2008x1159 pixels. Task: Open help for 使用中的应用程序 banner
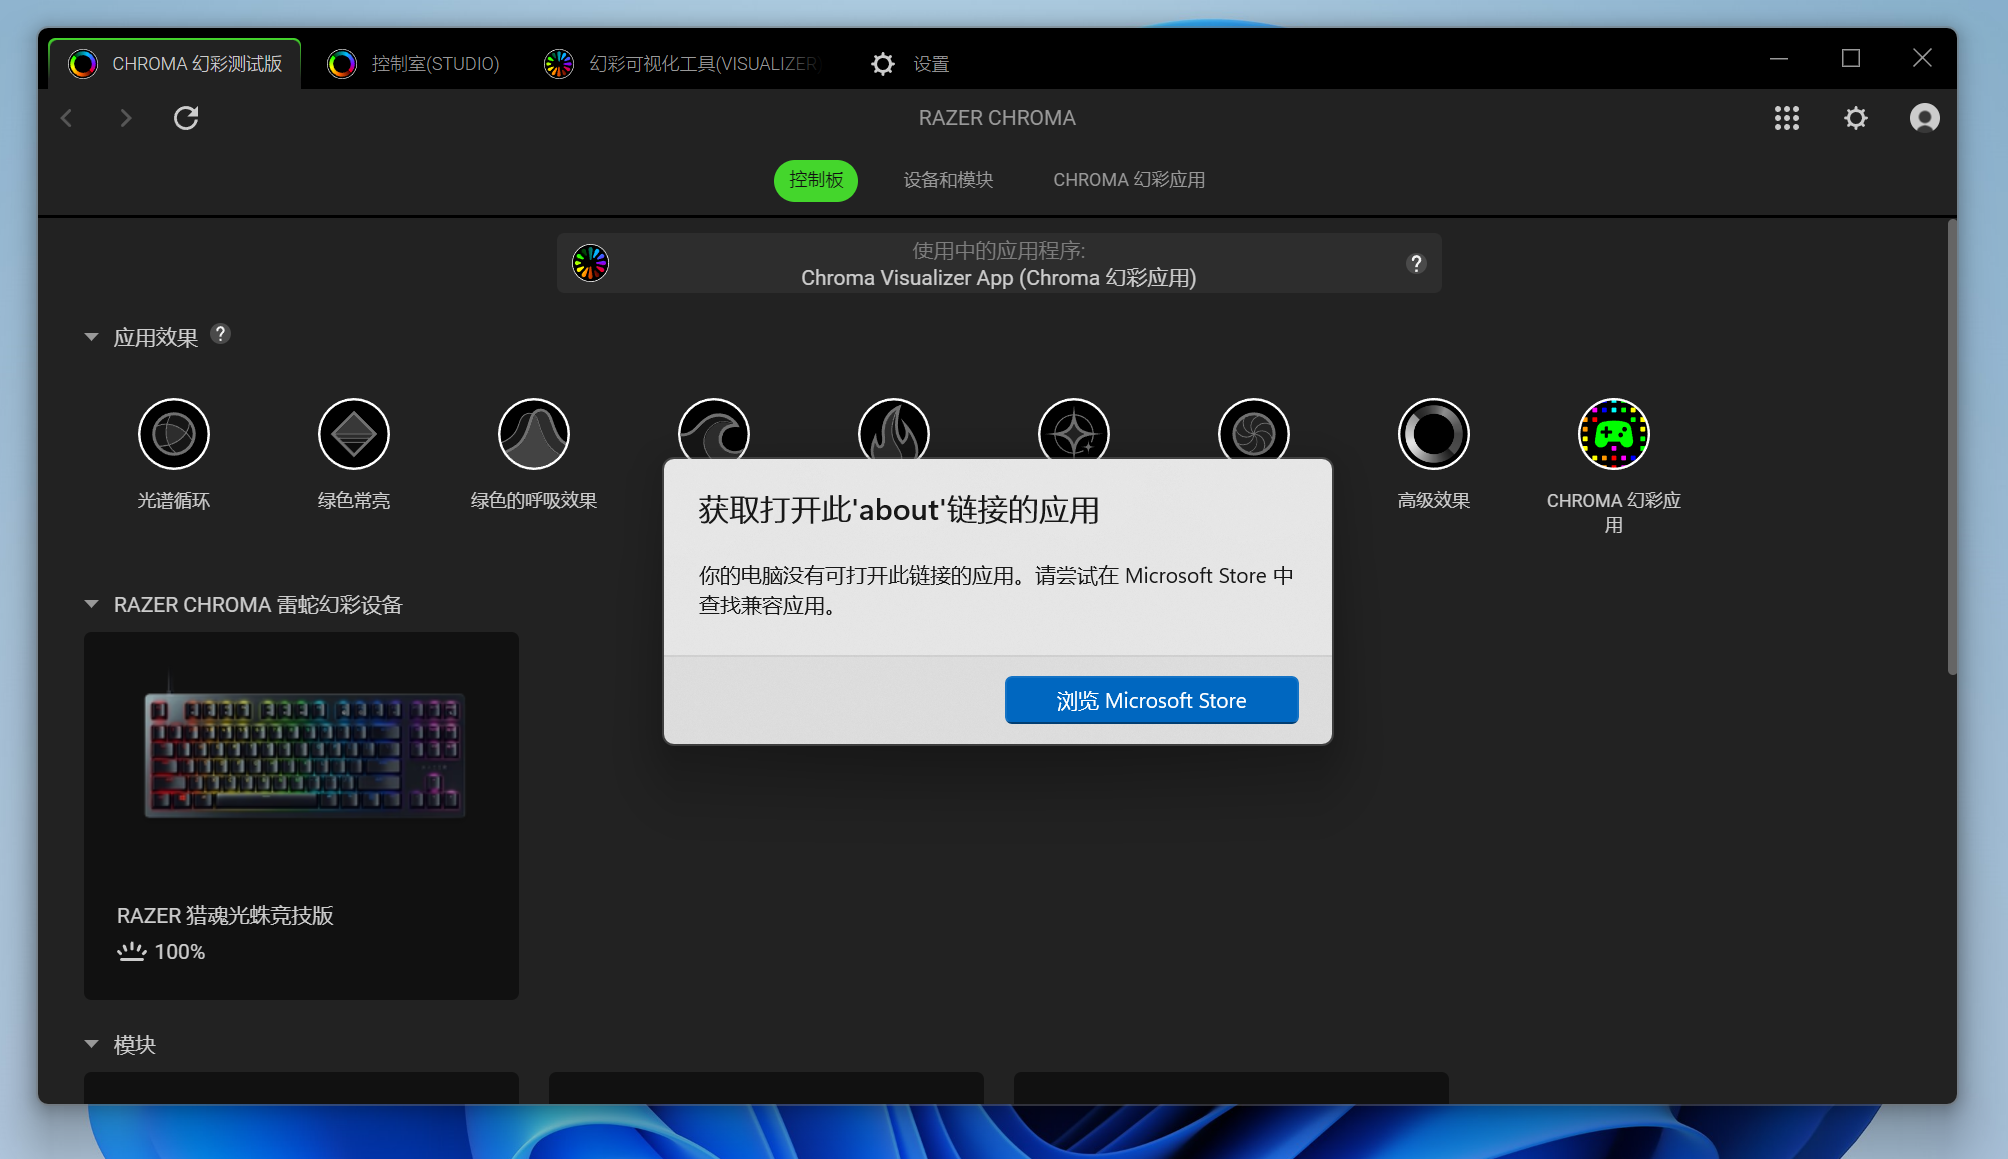click(x=1415, y=263)
